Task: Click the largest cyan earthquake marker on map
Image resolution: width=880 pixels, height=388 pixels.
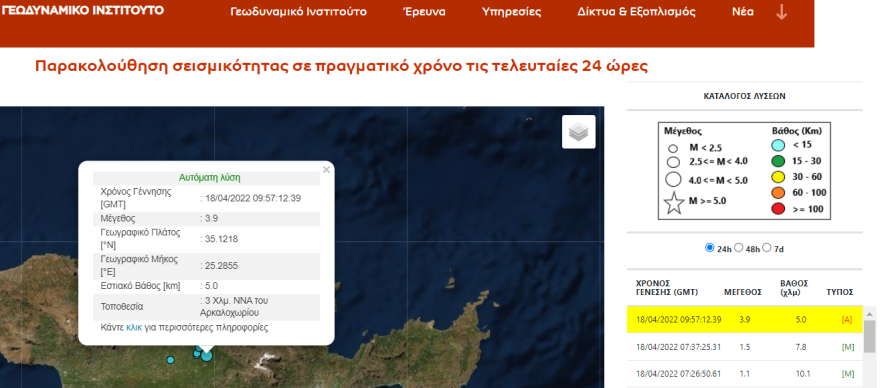Action: [207, 355]
